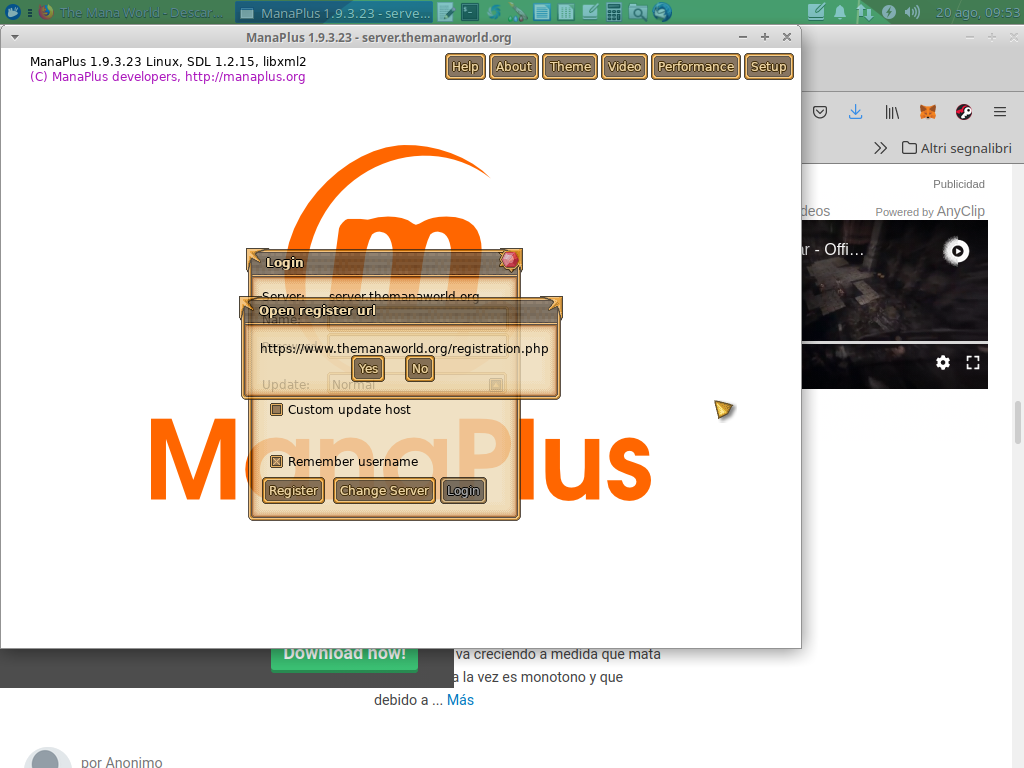The height and width of the screenshot is (768, 1024).
Task: Launch the word processor document icon
Action: pos(541,12)
